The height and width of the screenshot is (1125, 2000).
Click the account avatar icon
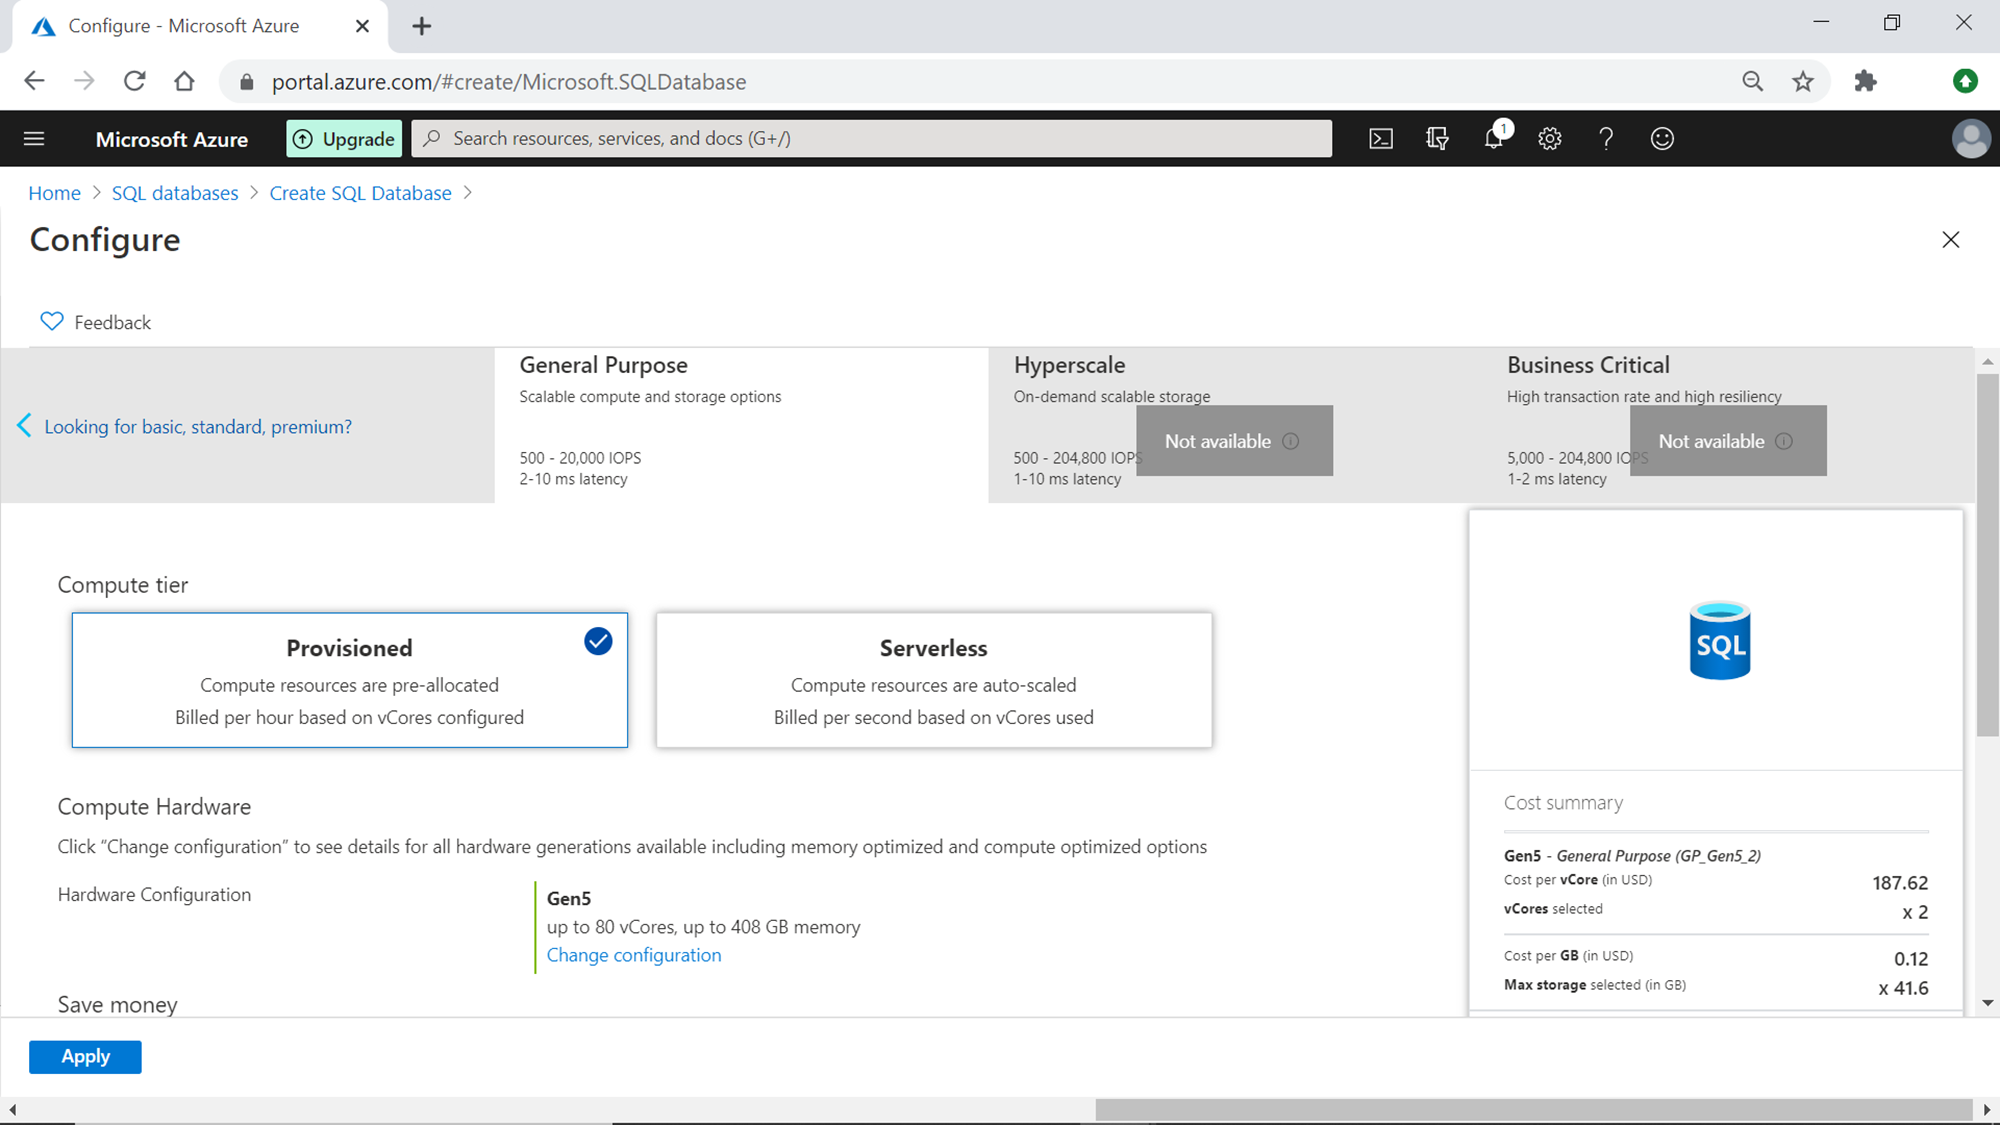[x=1969, y=139]
